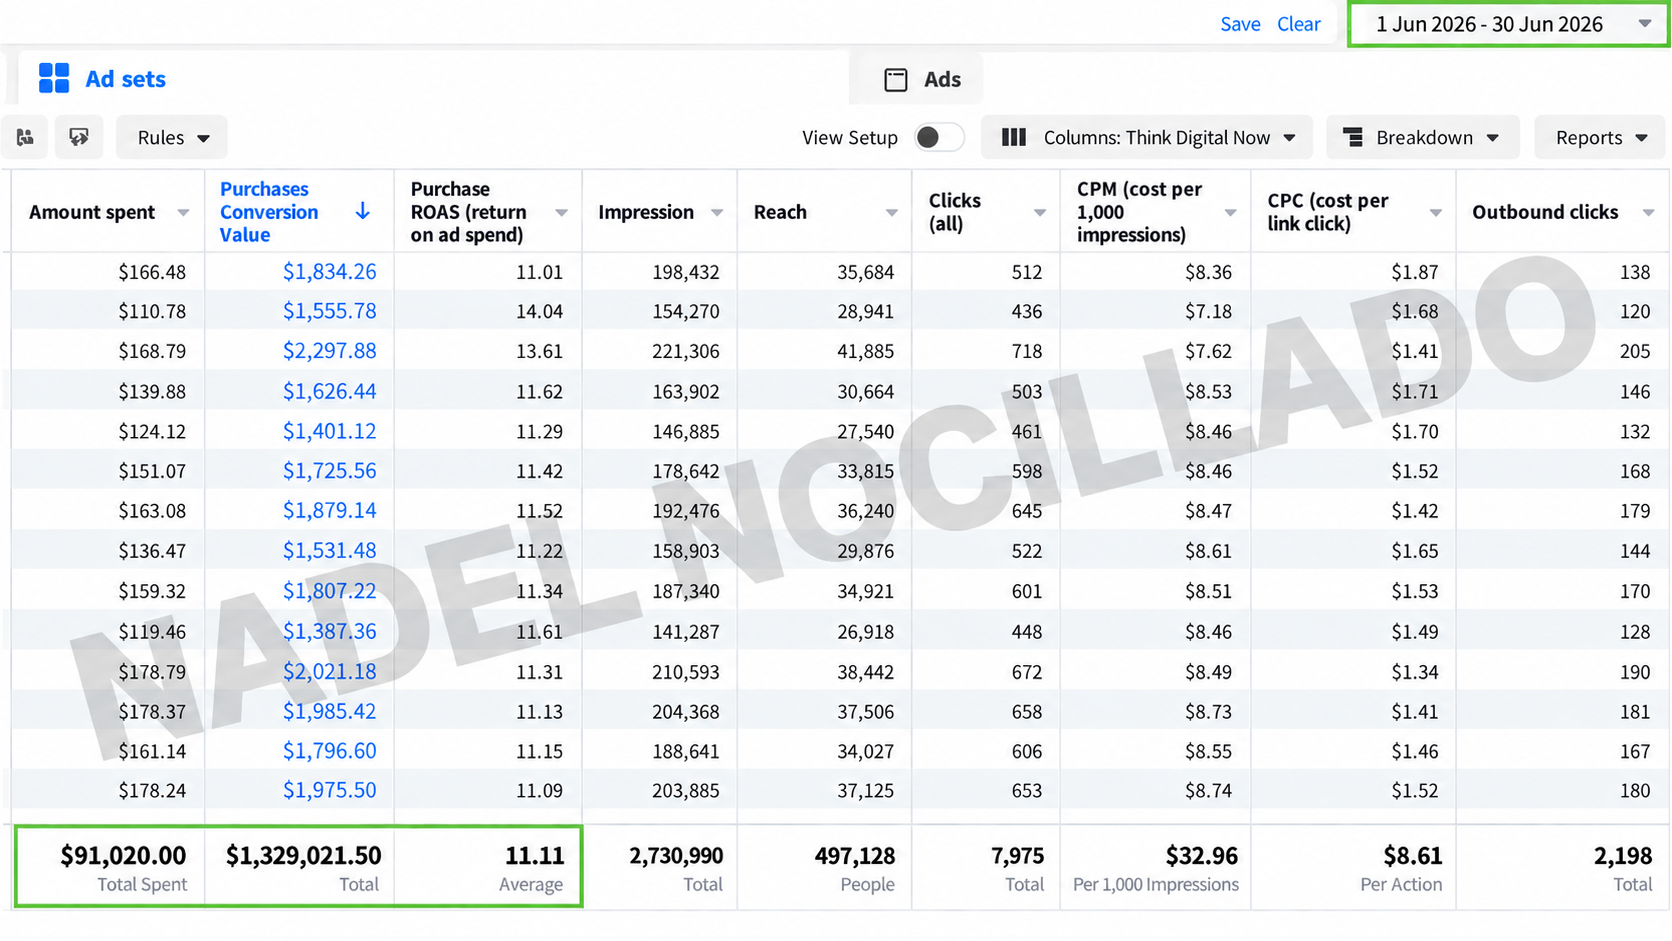Open the date range 1 Jun 2026 dropdown
Viewport: 1672px width, 941px height.
(1509, 24)
